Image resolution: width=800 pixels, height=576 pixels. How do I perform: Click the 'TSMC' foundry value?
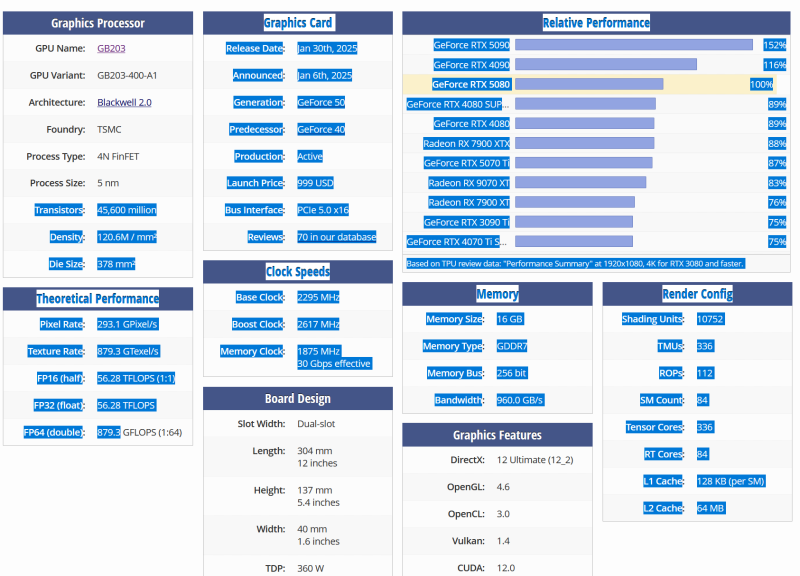(x=109, y=130)
